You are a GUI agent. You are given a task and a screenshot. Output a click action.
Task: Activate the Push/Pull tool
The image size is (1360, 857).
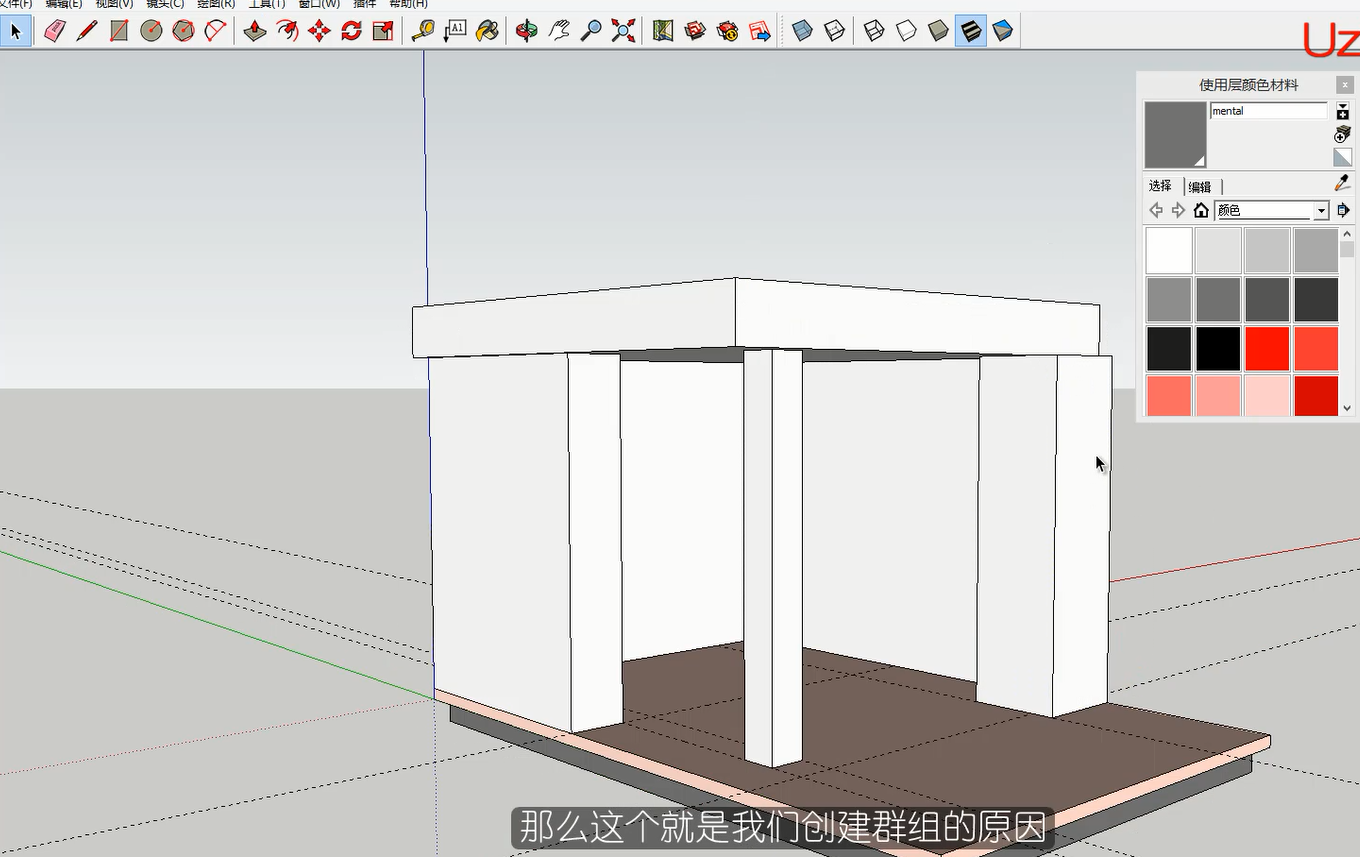tap(255, 31)
